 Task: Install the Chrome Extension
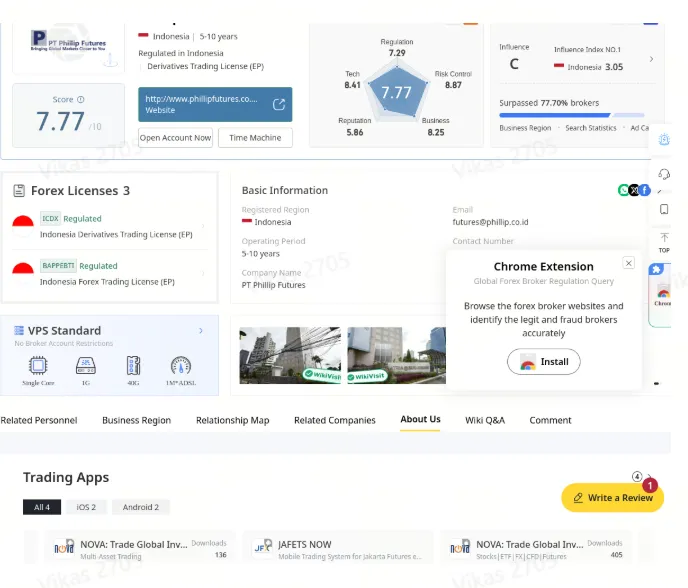(x=544, y=362)
